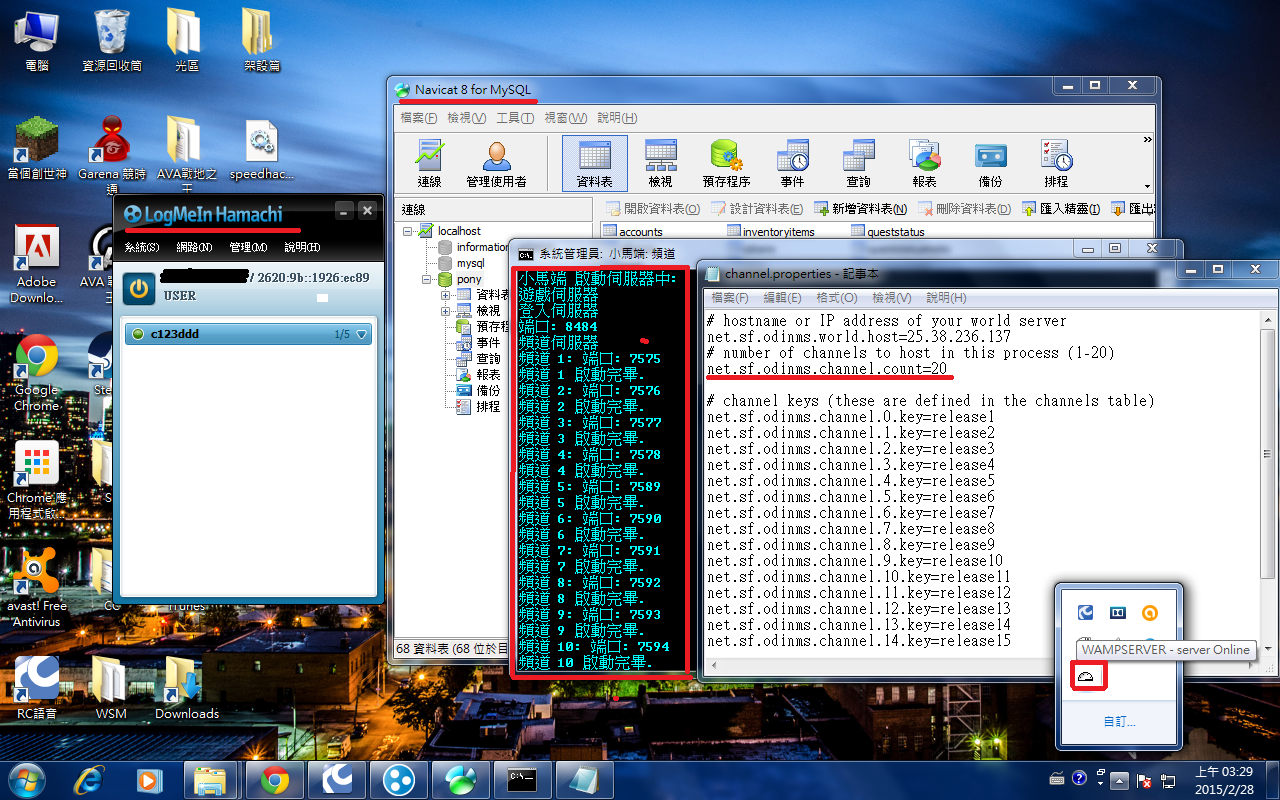Open Notepad 檔案(F) menu

coord(729,298)
